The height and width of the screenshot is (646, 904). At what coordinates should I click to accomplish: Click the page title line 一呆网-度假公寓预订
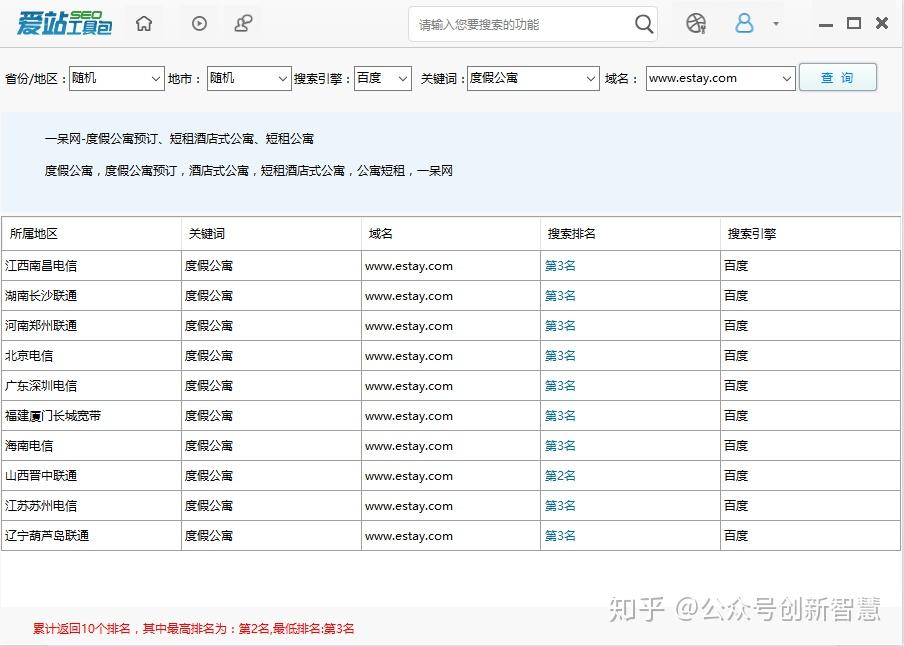tap(179, 139)
